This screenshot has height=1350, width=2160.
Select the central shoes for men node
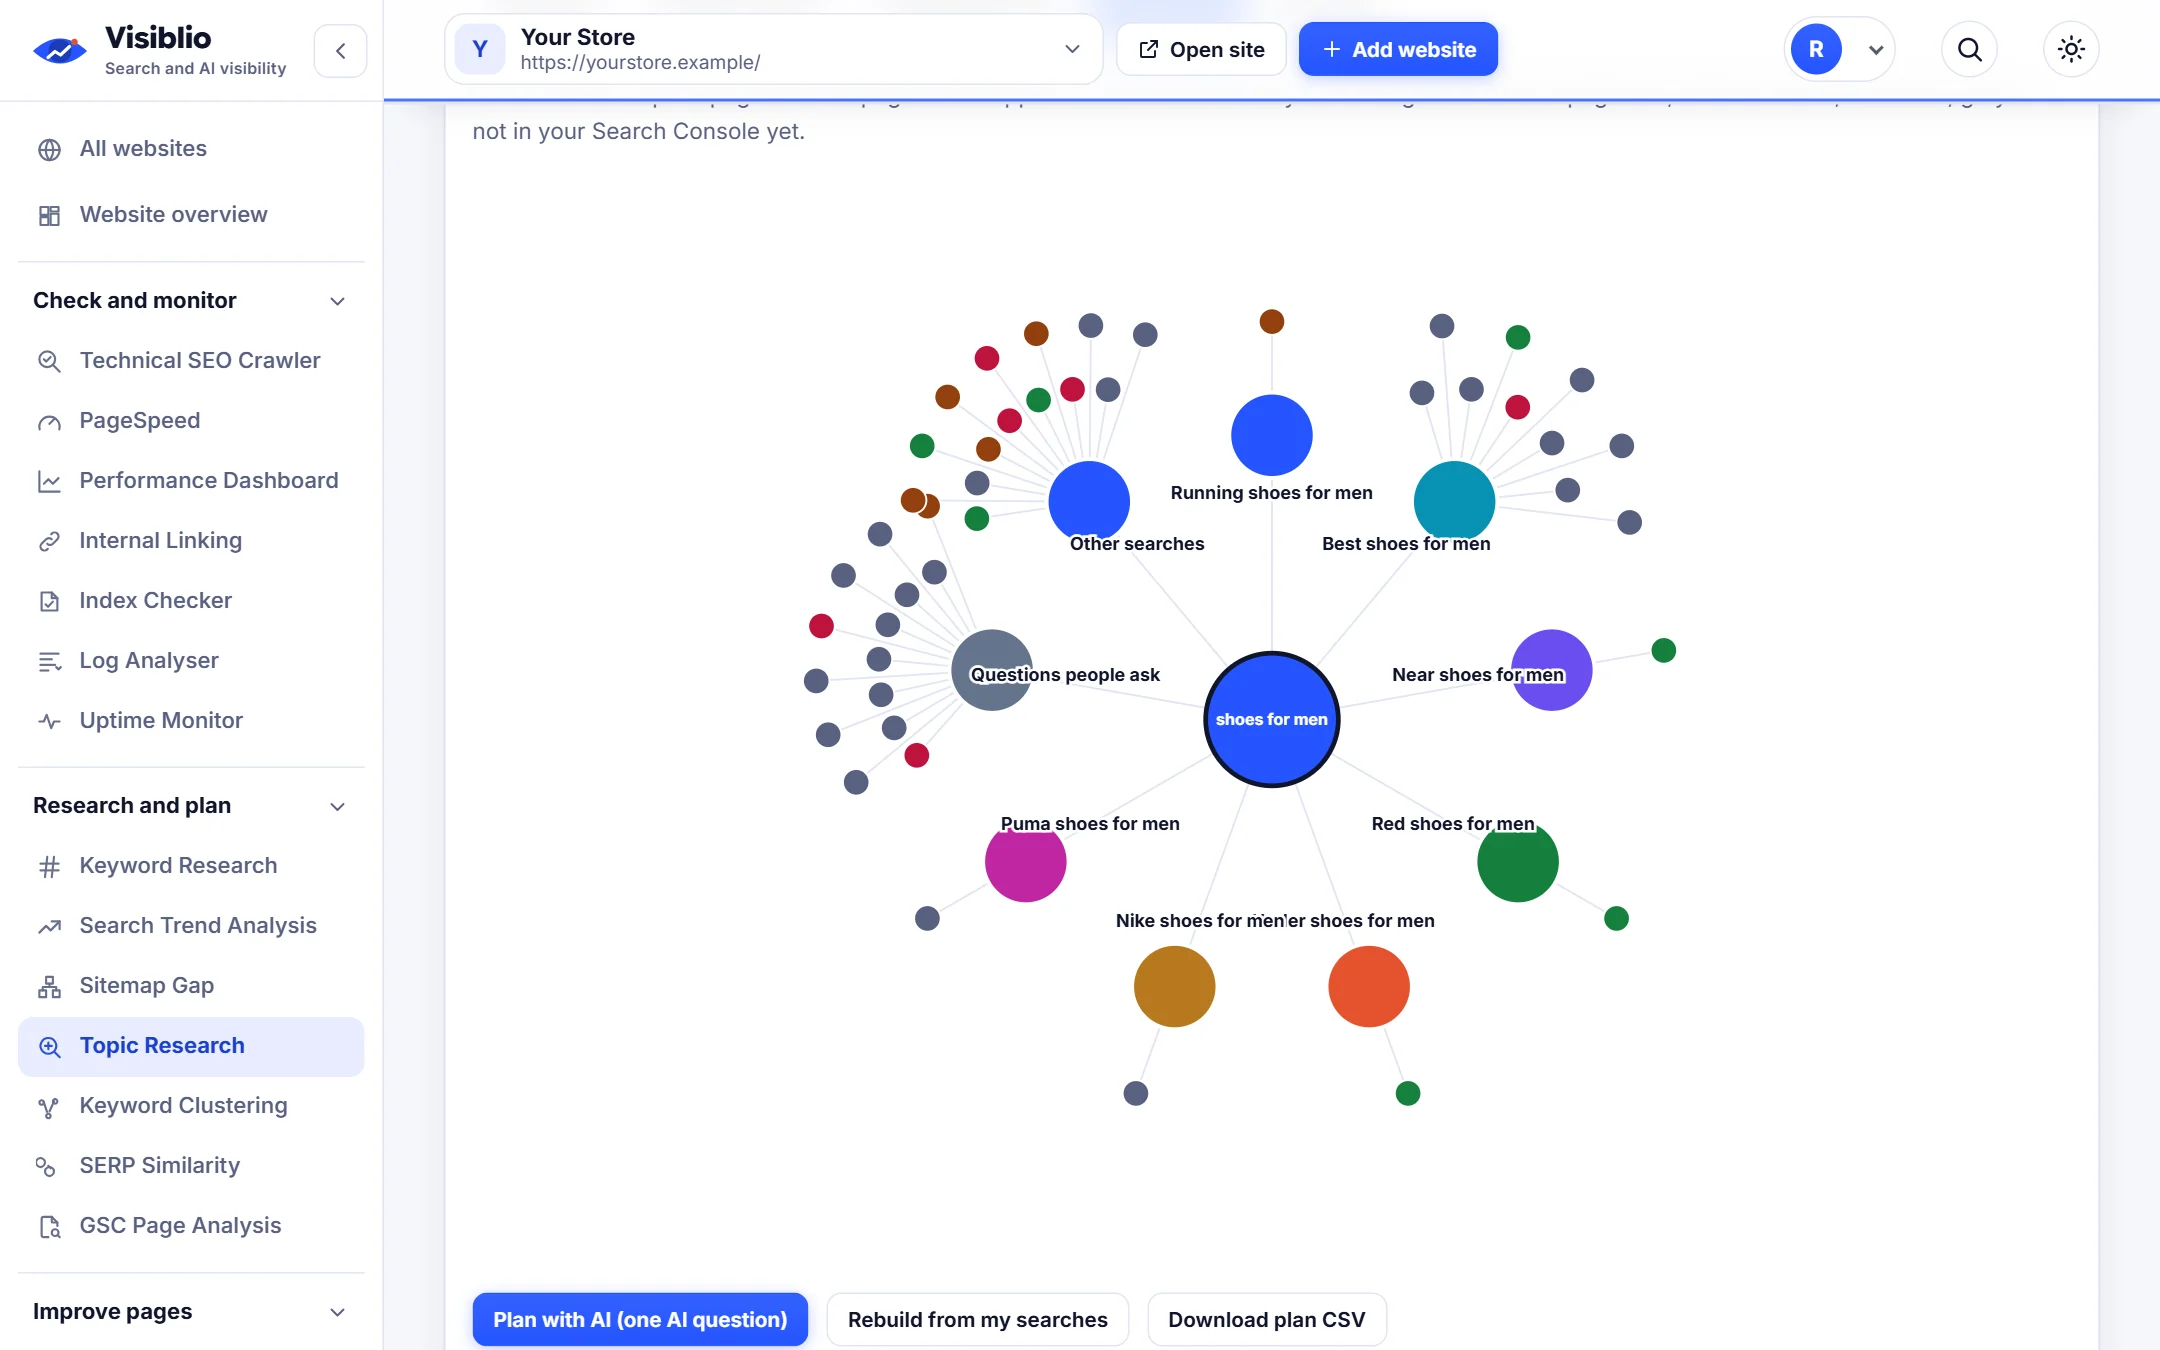pos(1272,720)
